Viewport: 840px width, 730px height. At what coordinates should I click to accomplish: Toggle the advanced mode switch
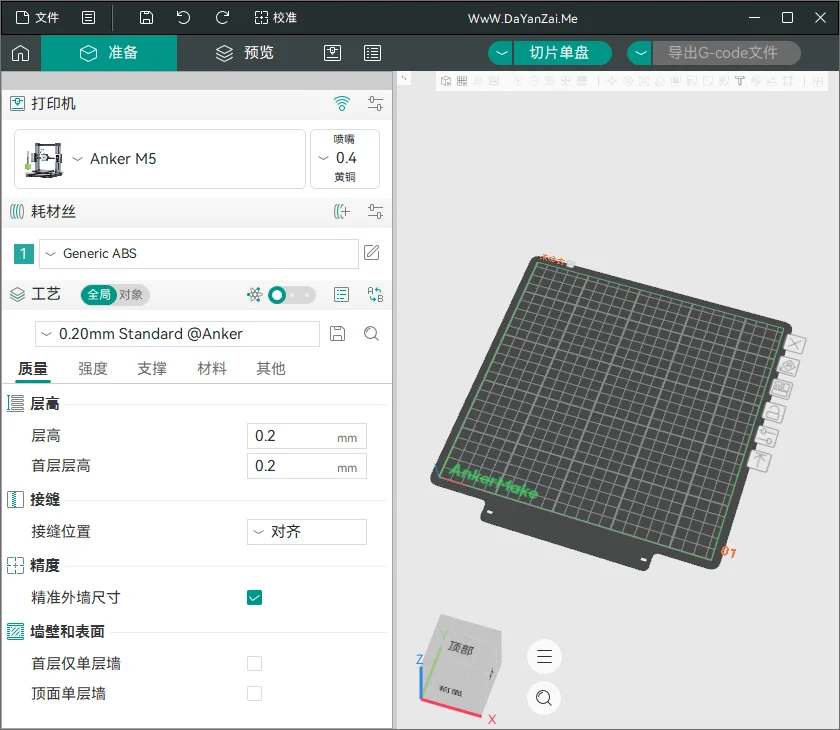click(291, 295)
